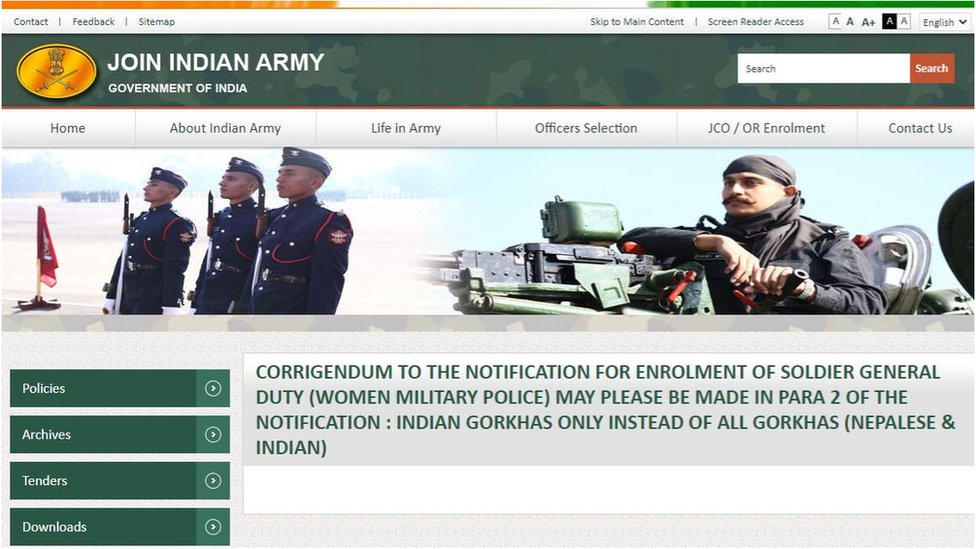976x549 pixels.
Task: Open JCO / OR Enrolment menu
Action: tap(766, 128)
